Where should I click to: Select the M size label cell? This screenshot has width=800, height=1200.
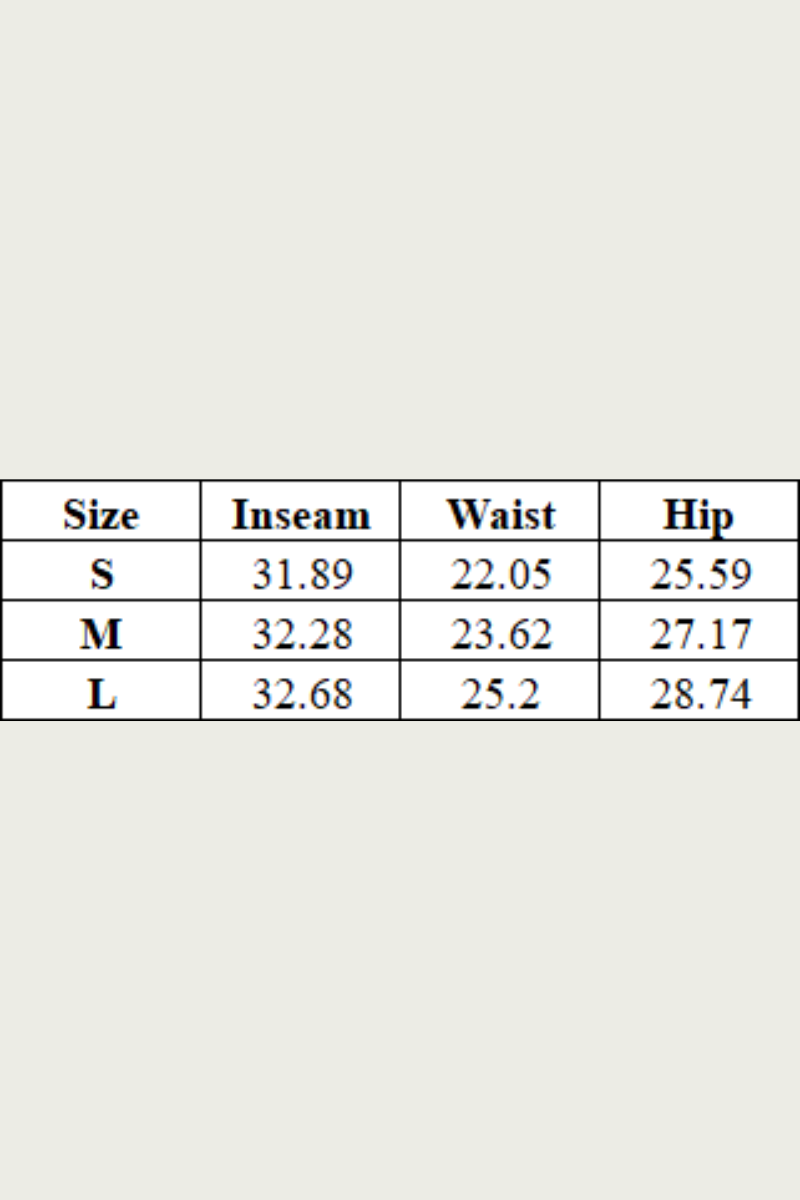tap(101, 634)
